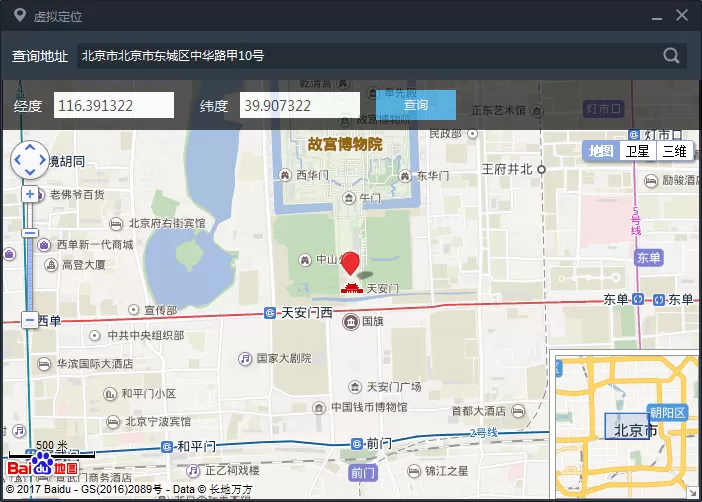Minimize the 虚拟定位 window
The width and height of the screenshot is (702, 502).
[657, 17]
